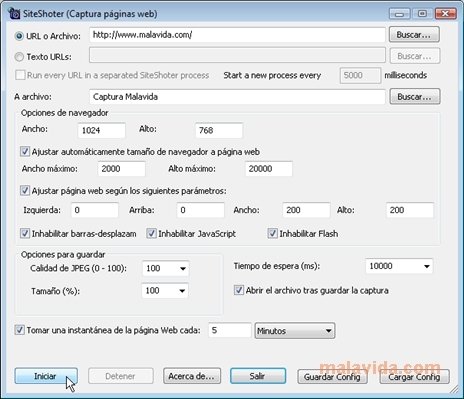Click the 'Opciones para guardar' group label
Viewport: 464px width, 399px height.
pos(63,255)
